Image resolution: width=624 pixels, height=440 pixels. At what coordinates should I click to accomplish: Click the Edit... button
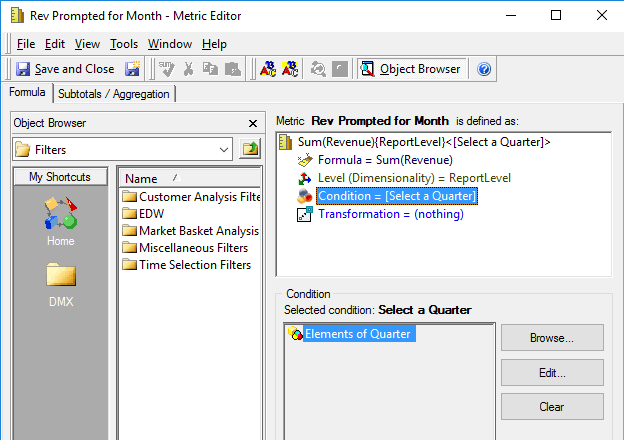pos(551,373)
